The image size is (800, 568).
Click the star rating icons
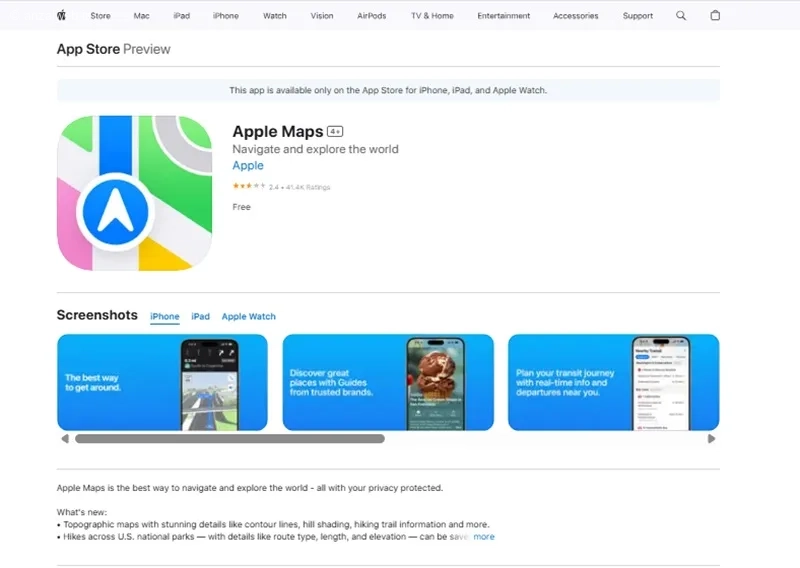[x=249, y=186]
